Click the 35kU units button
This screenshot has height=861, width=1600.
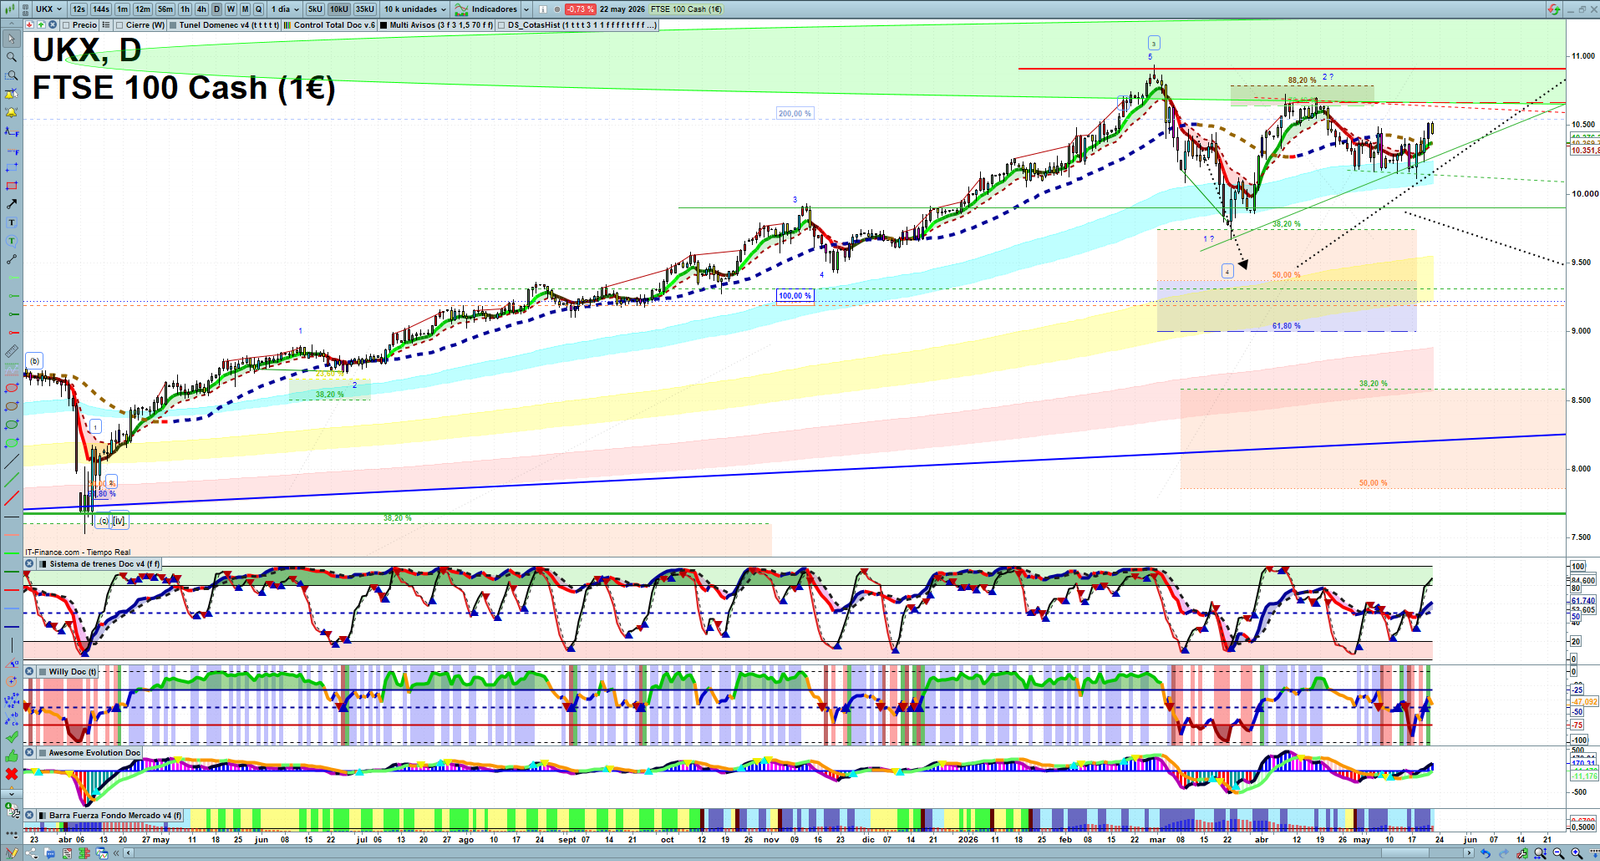tap(365, 9)
